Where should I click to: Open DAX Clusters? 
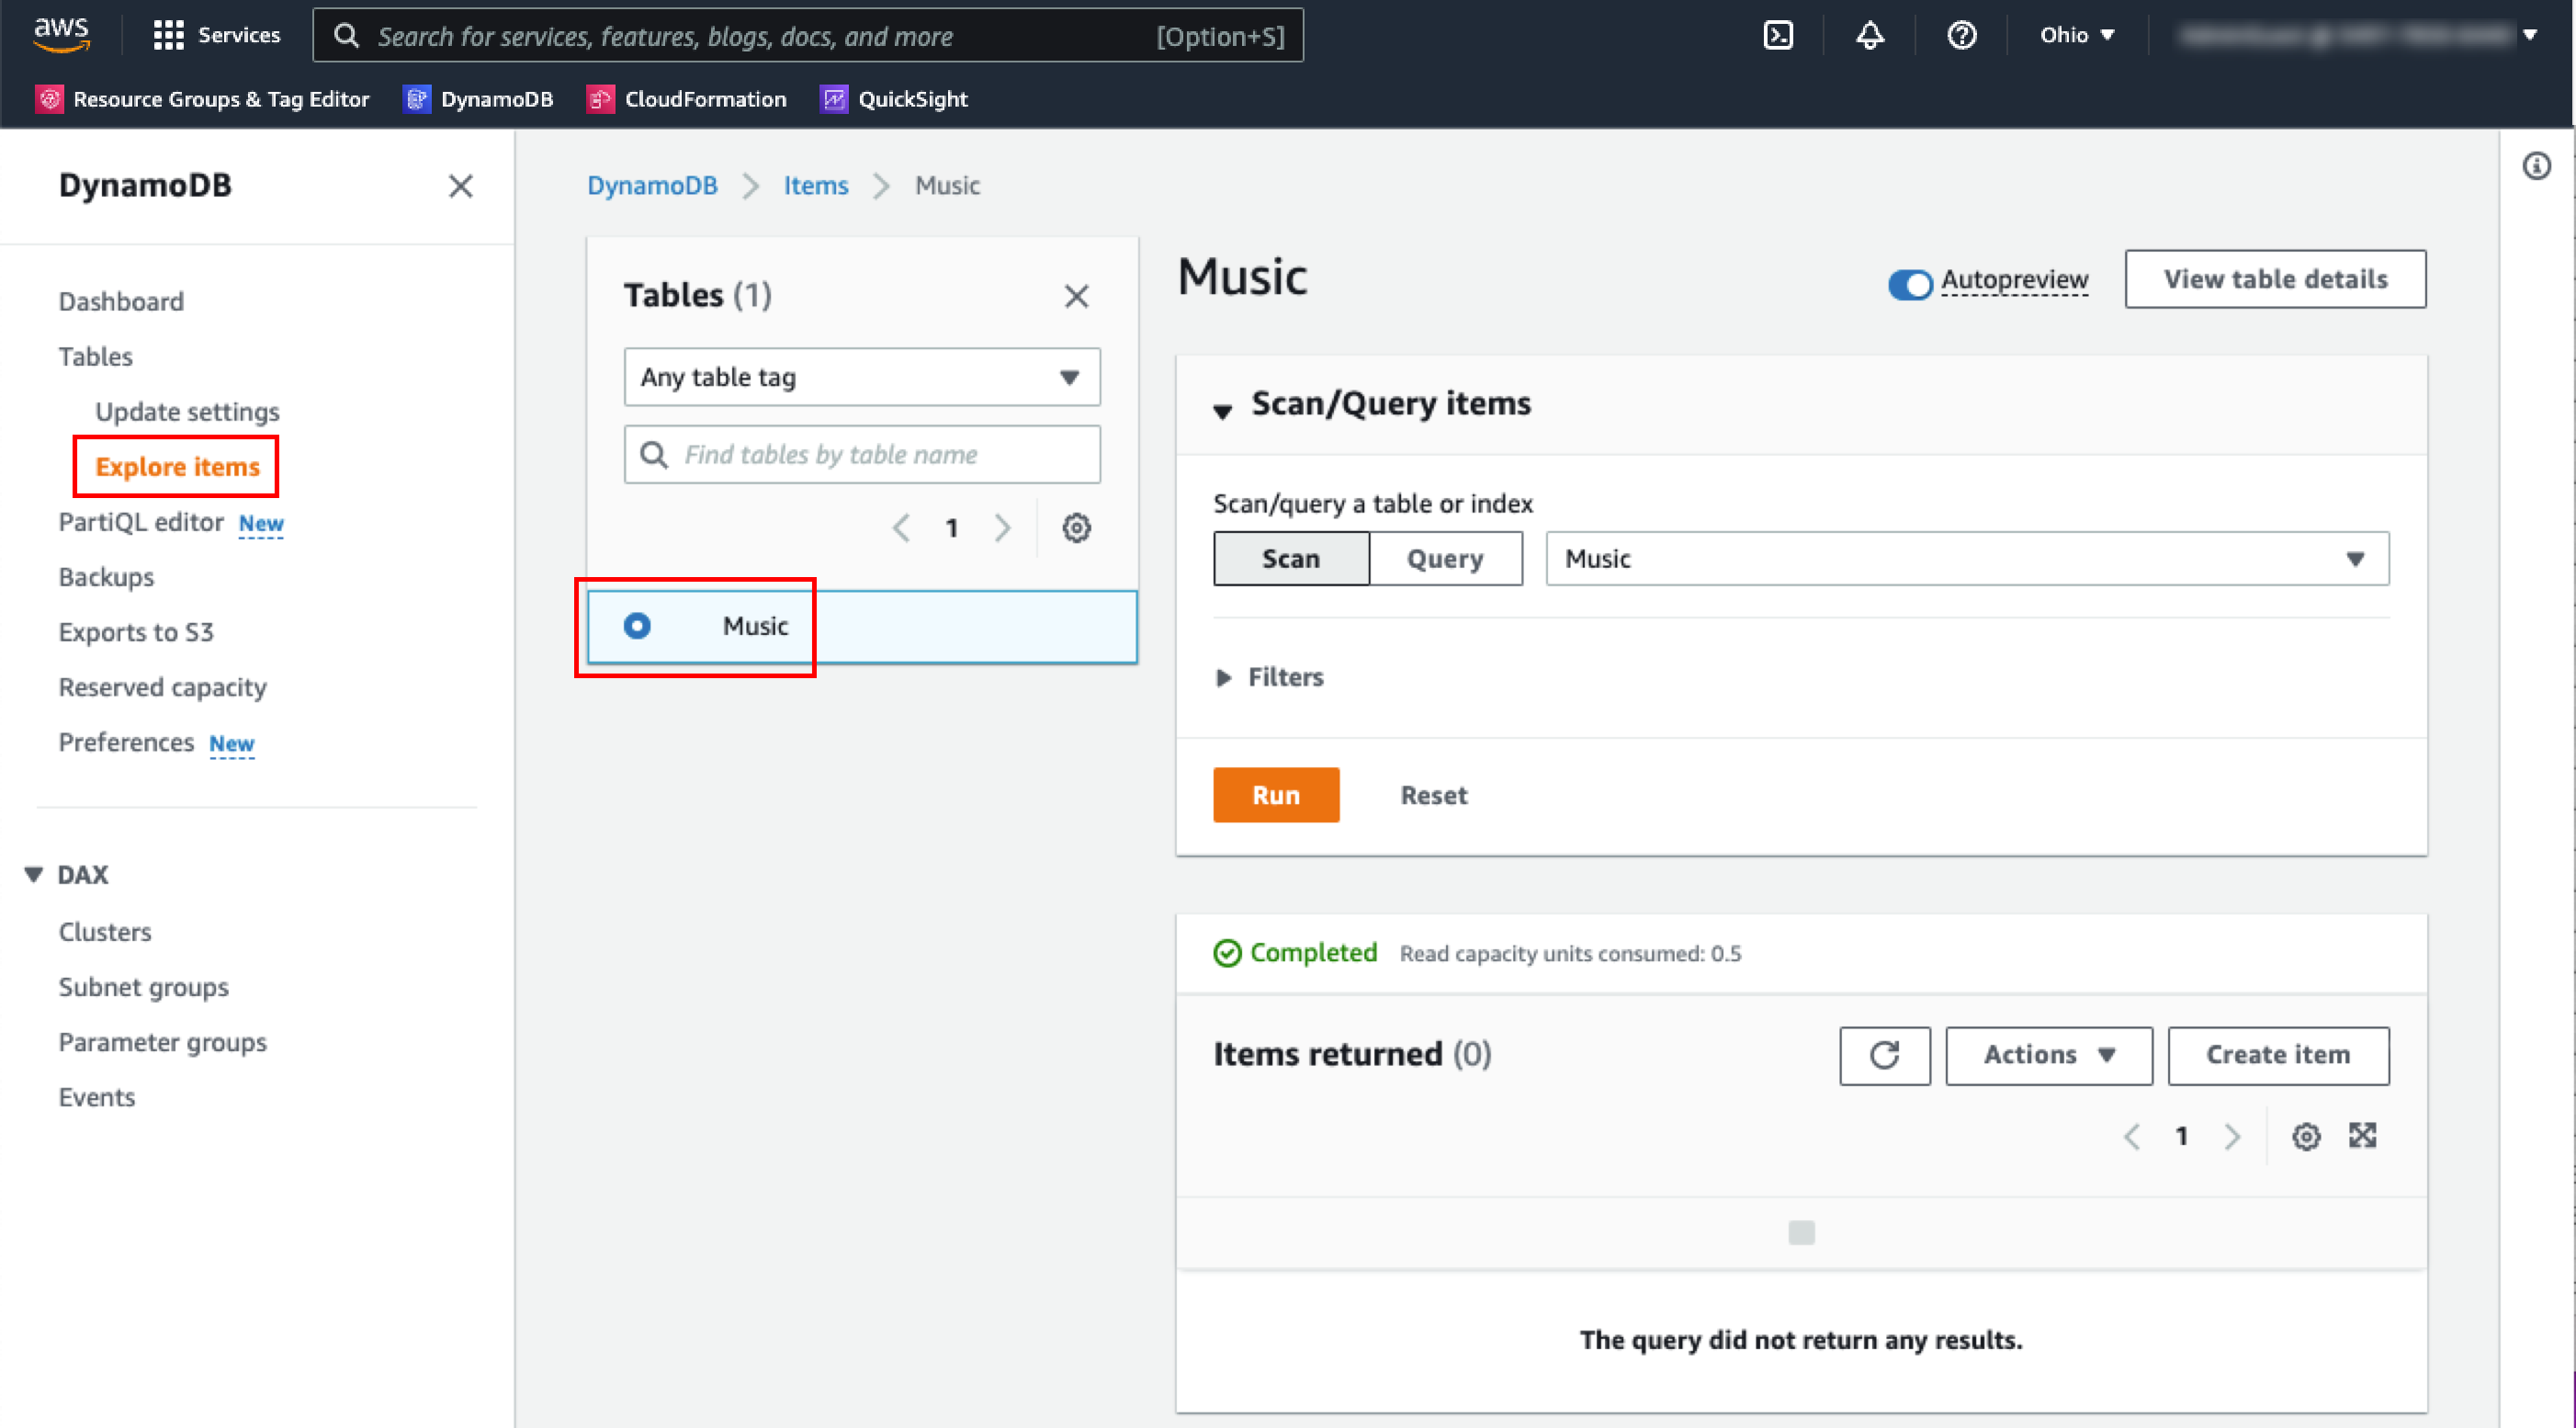pyautogui.click(x=105, y=932)
